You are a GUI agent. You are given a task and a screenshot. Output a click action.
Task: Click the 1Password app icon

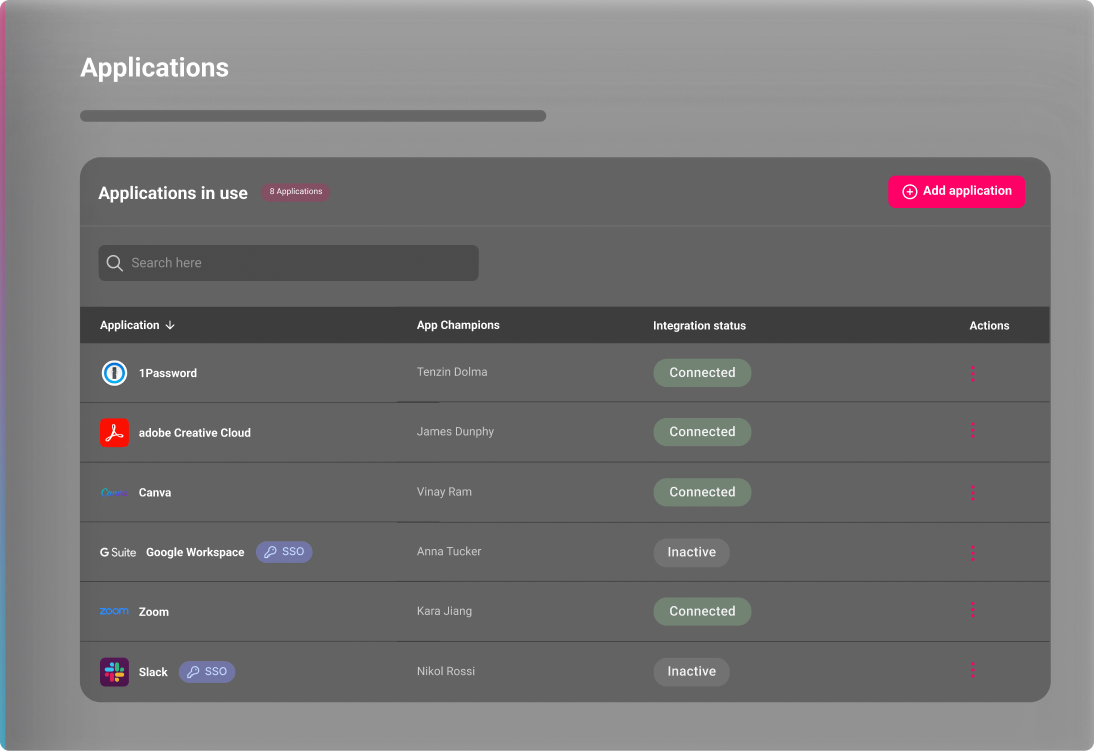pyautogui.click(x=114, y=373)
